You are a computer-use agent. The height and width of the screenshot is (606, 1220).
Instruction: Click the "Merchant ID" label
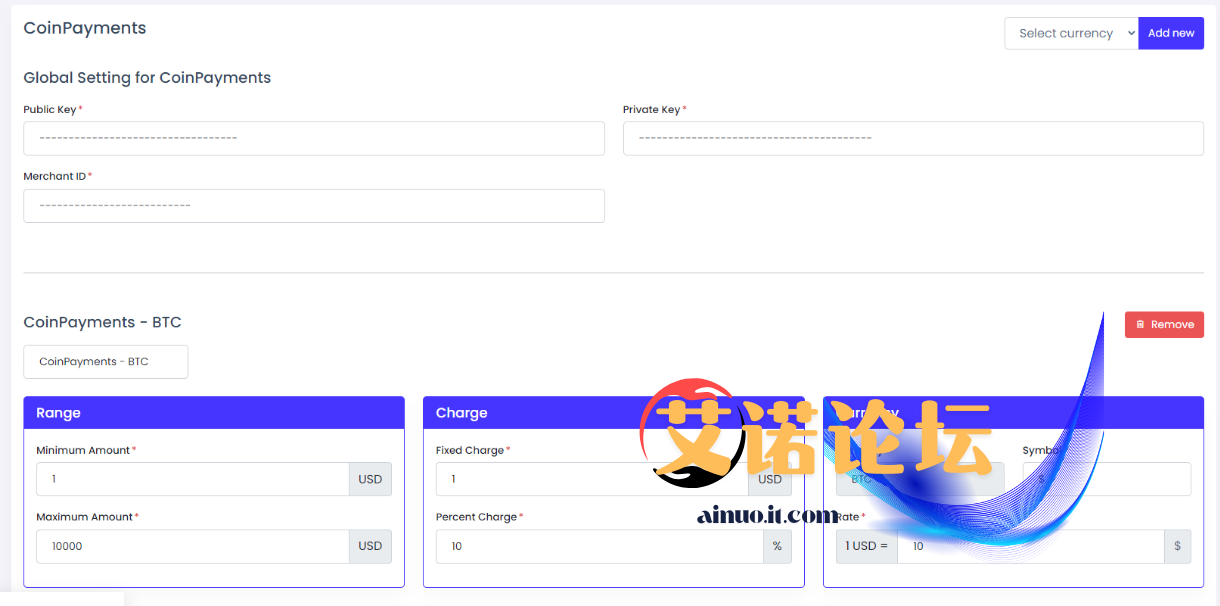55,176
